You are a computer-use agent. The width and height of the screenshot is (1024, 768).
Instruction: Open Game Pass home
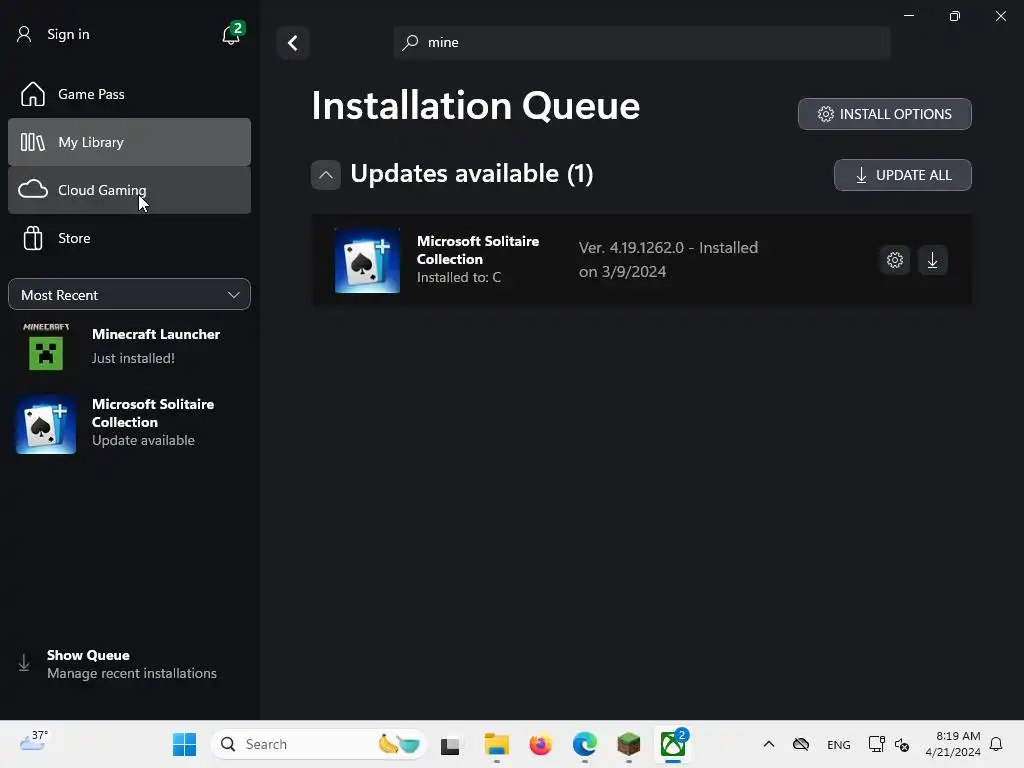[x=129, y=94]
